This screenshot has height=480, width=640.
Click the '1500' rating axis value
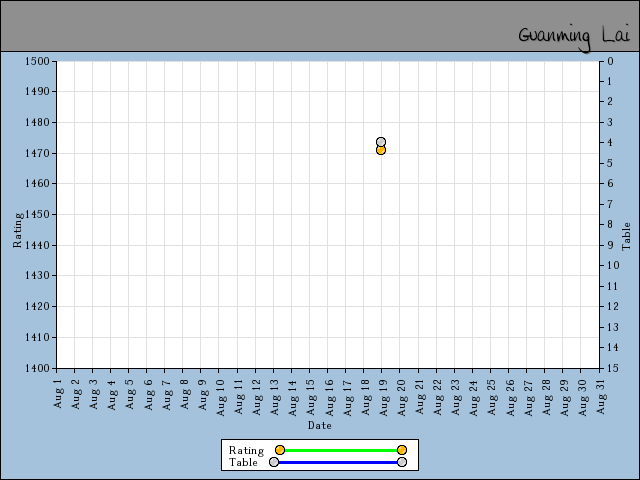(37, 61)
